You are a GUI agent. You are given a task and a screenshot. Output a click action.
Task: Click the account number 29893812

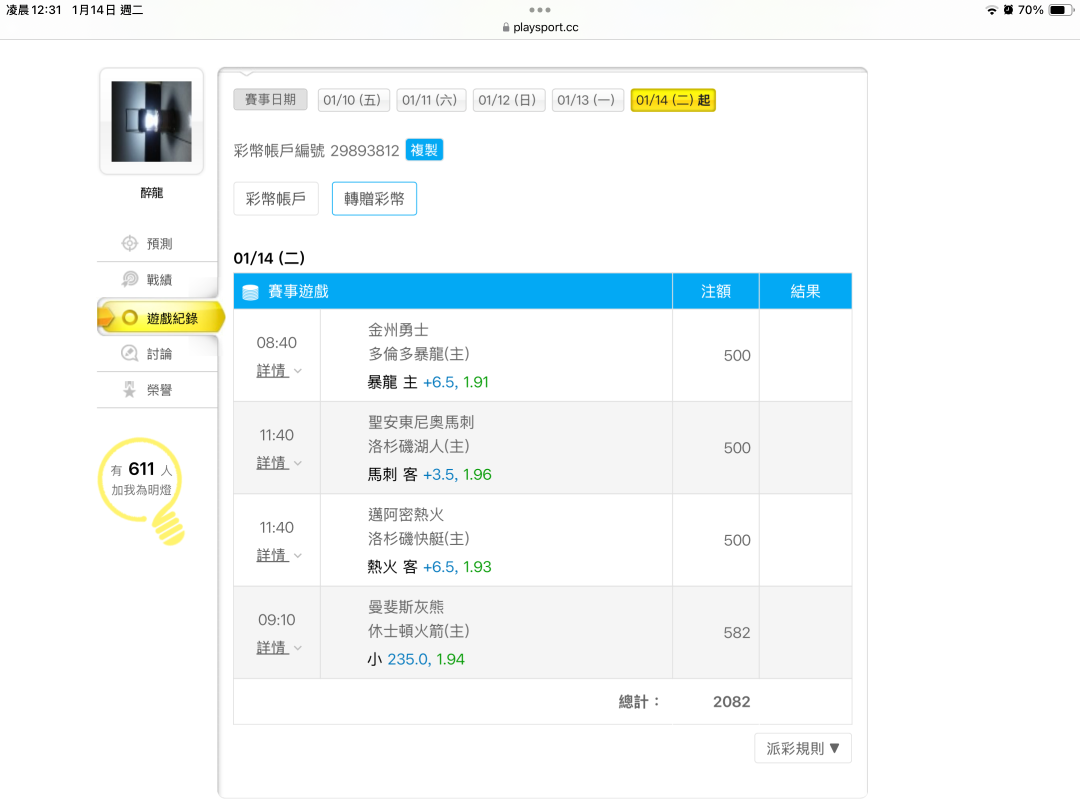coord(364,151)
